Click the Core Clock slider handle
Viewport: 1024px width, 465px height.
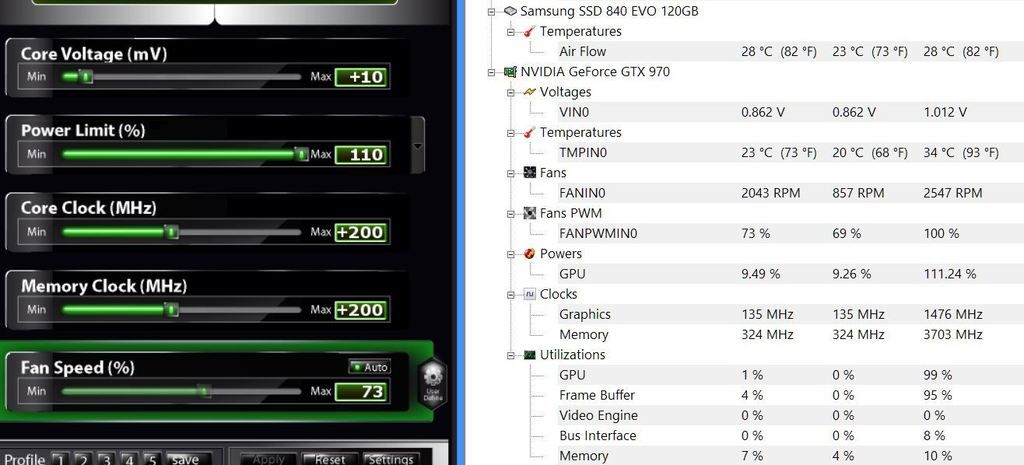pos(171,232)
